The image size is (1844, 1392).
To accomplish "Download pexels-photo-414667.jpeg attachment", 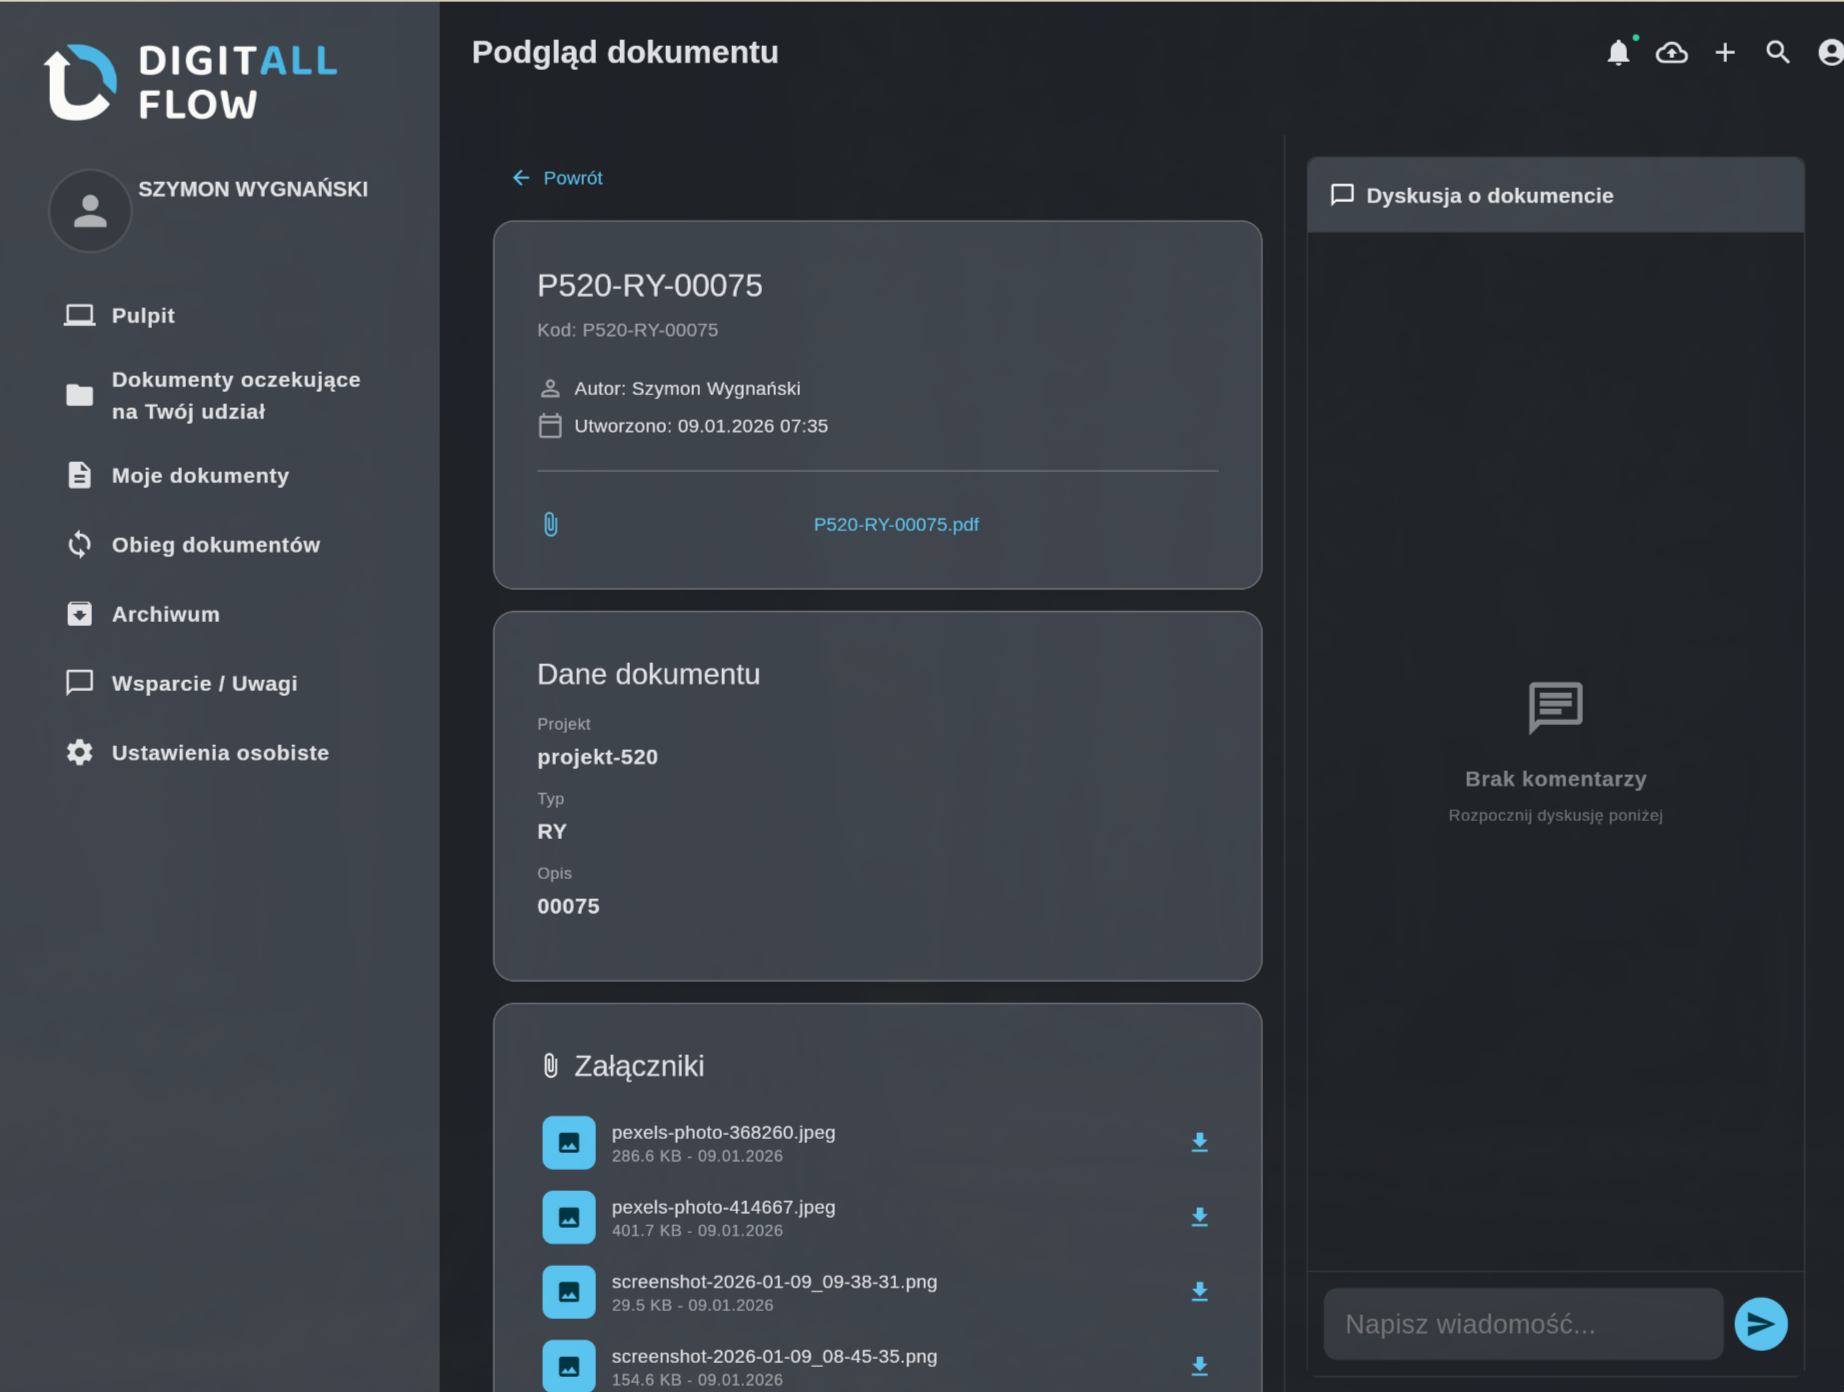I will click(x=1199, y=1217).
